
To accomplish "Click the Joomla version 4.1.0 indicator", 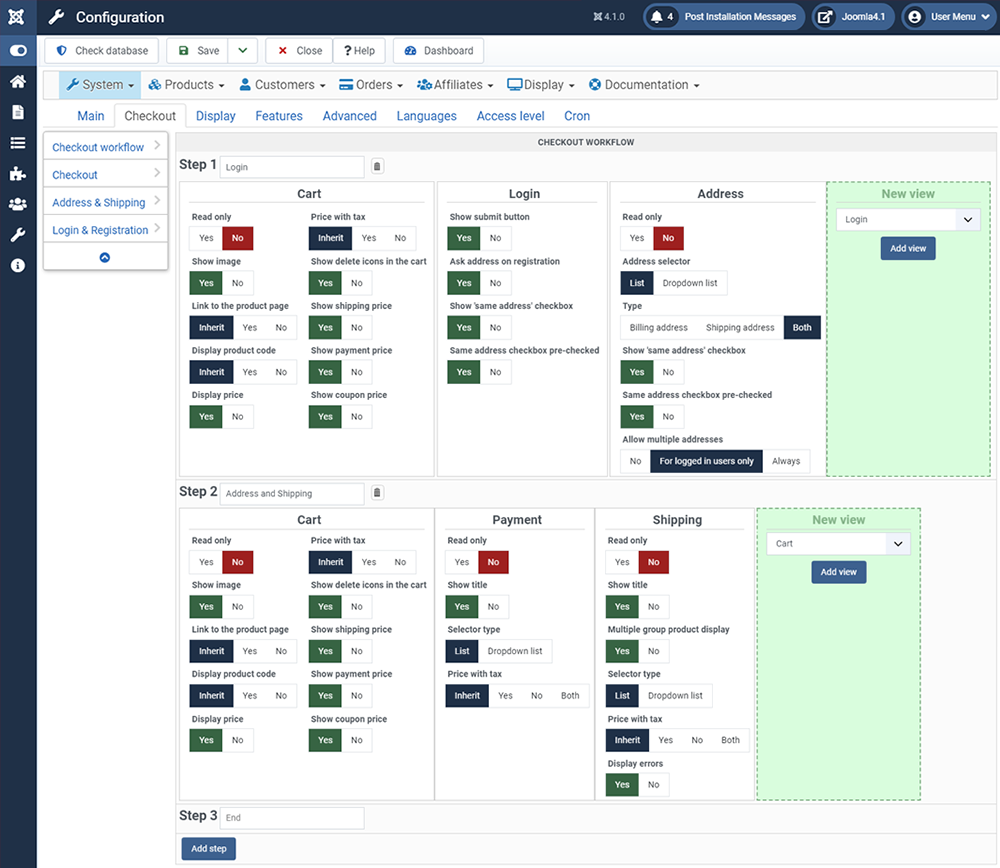I will [x=609, y=17].
